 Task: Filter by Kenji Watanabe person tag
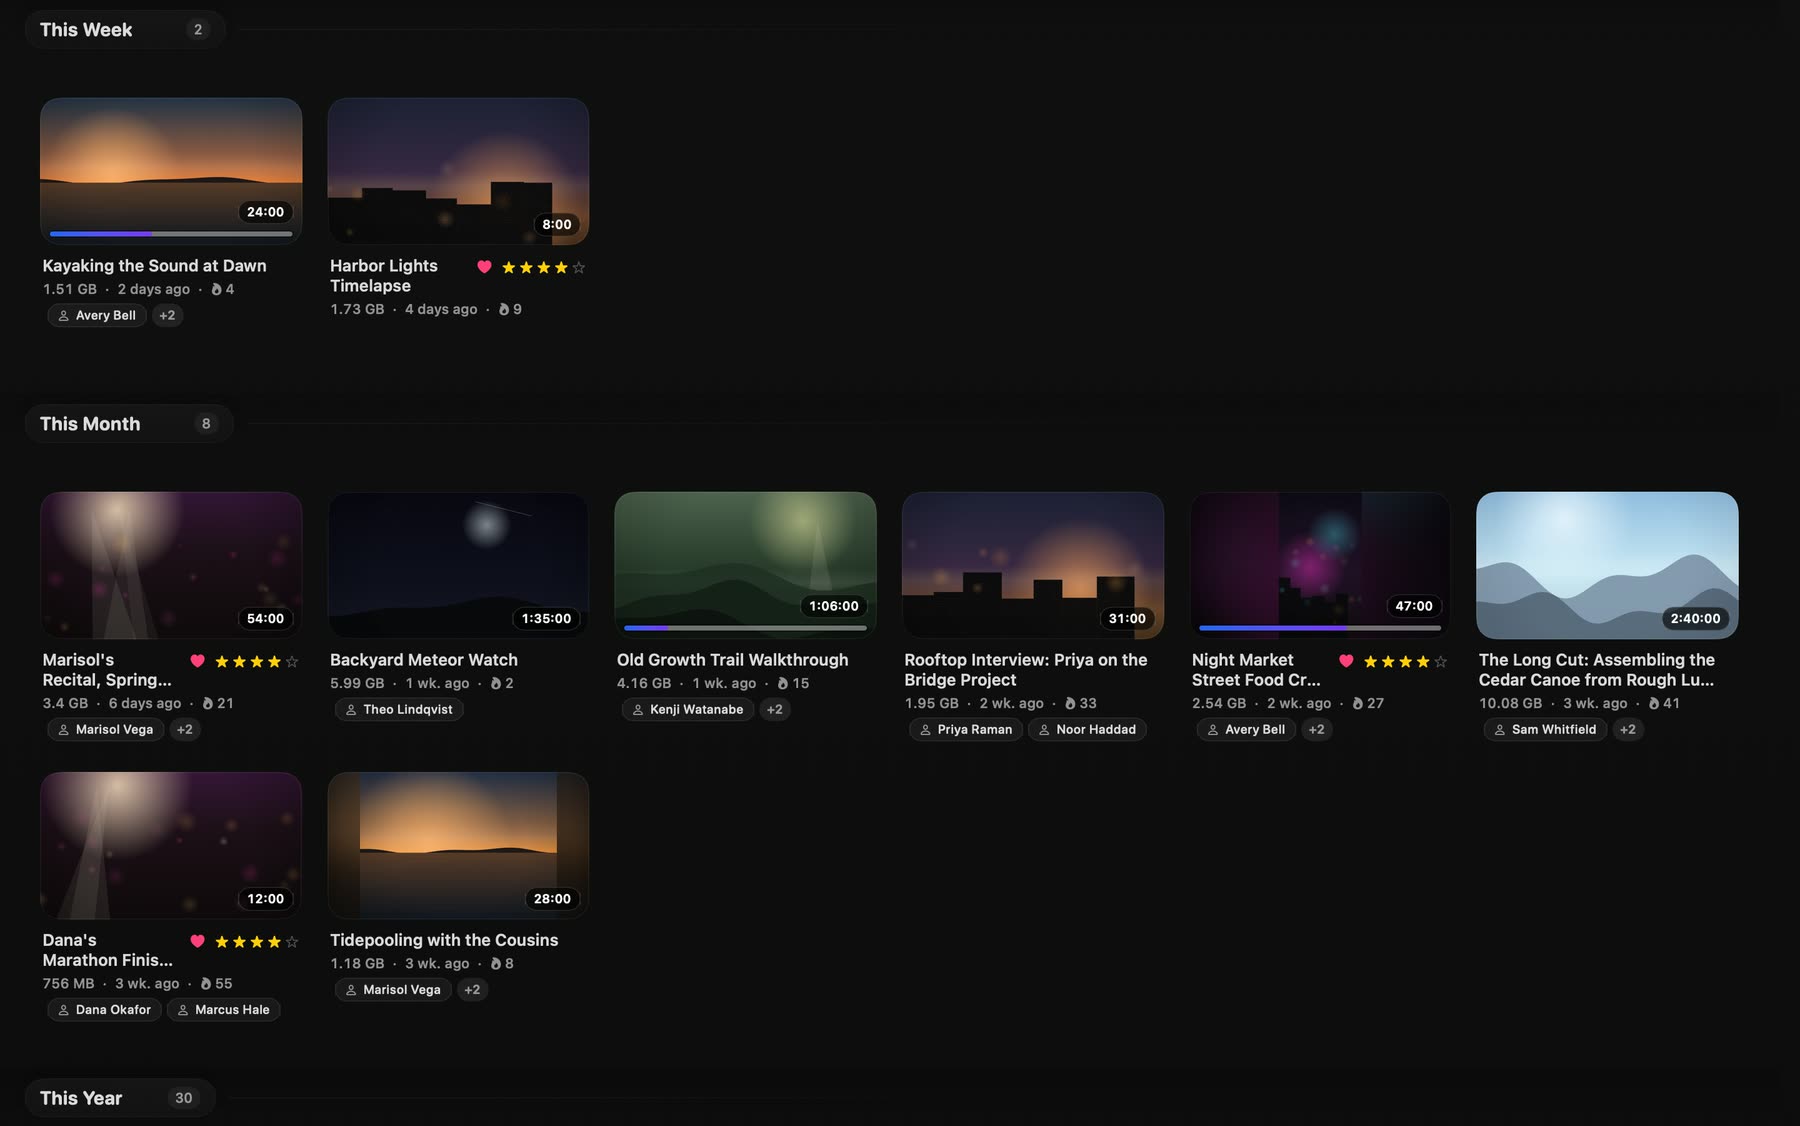(688, 709)
